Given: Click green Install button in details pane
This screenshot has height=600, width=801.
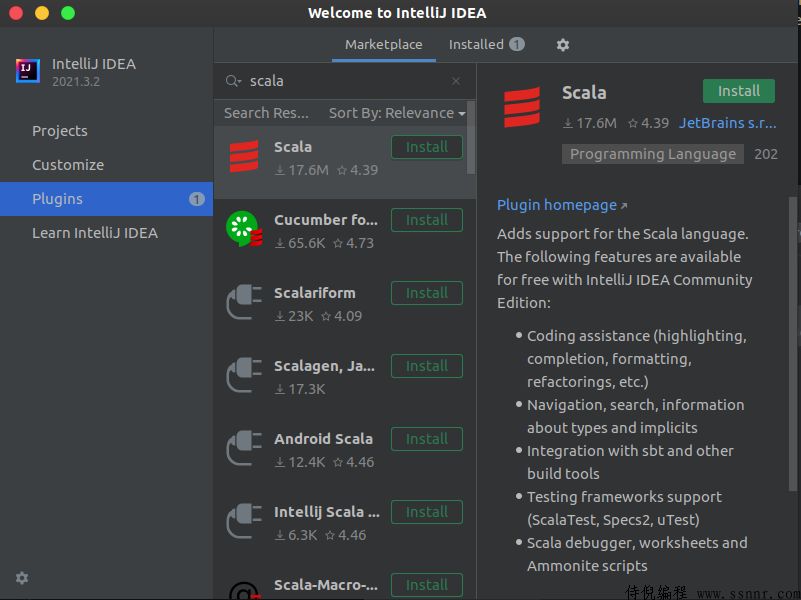Looking at the screenshot, I should 739,91.
